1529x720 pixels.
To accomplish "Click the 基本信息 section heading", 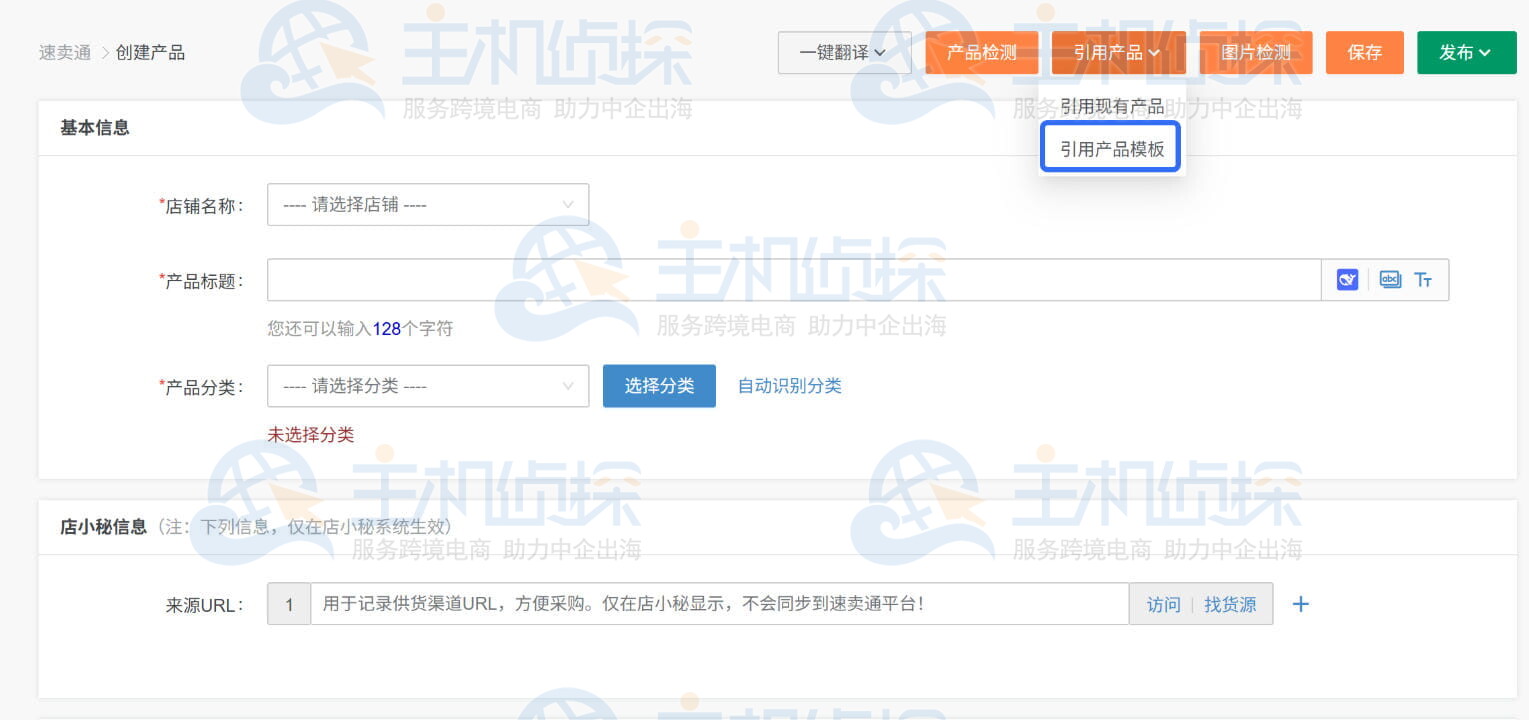I will pyautogui.click(x=95, y=128).
